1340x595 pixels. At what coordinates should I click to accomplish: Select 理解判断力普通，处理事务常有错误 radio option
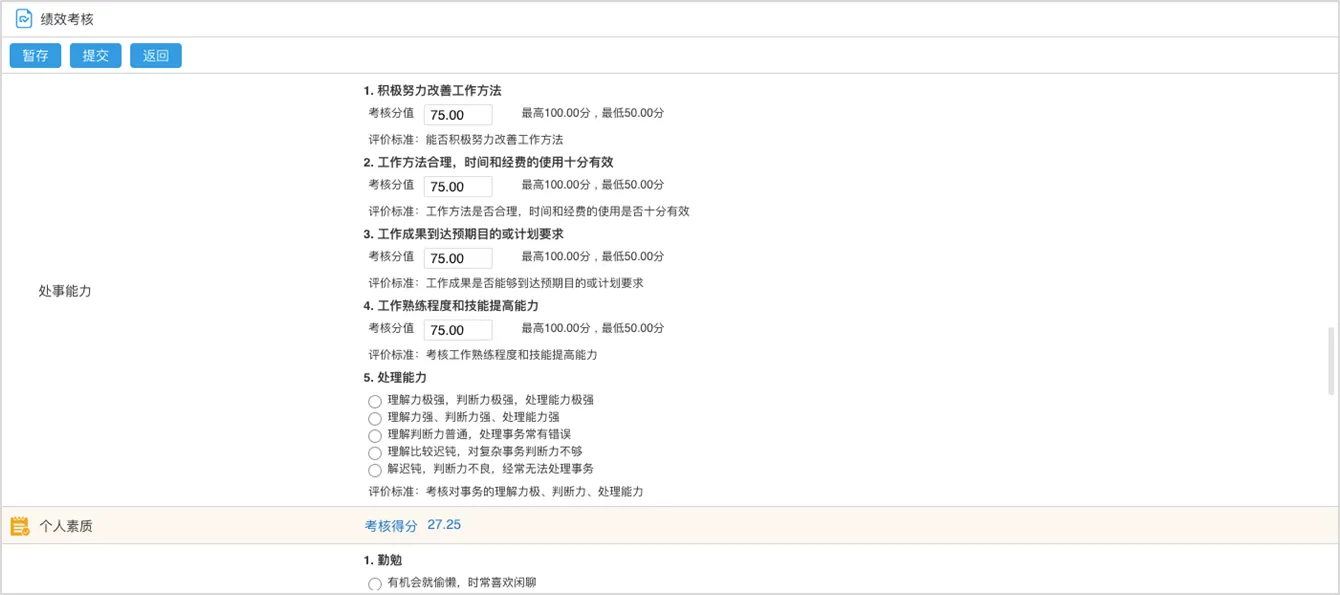[x=375, y=436]
